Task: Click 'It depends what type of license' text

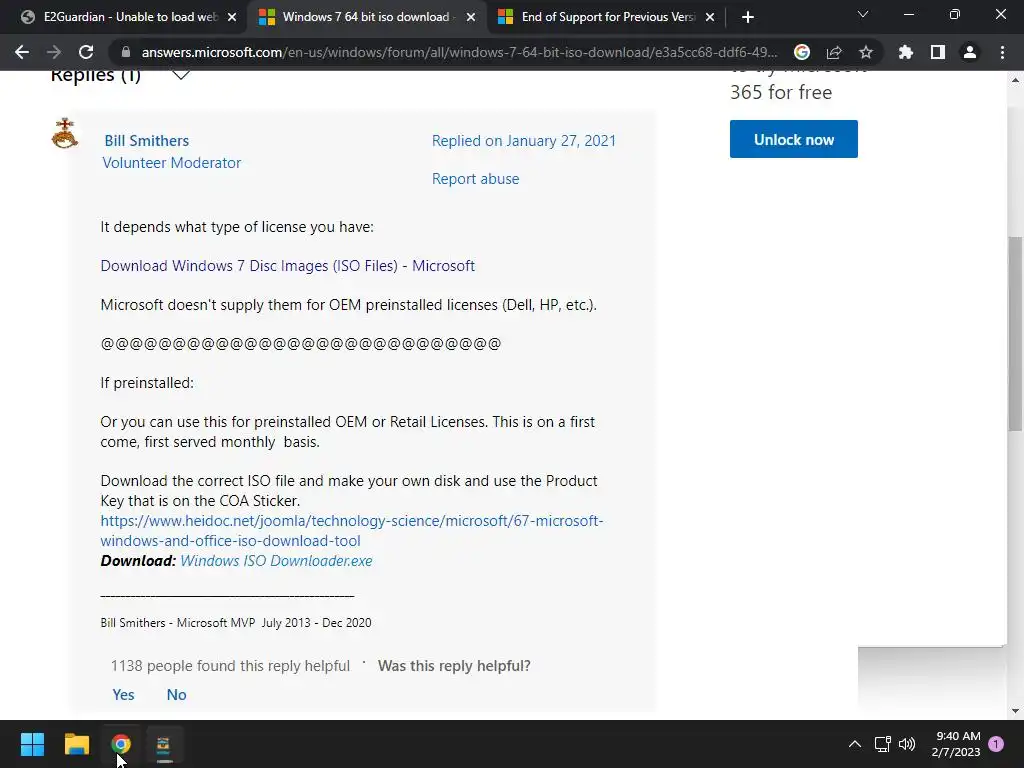Action: [237, 227]
